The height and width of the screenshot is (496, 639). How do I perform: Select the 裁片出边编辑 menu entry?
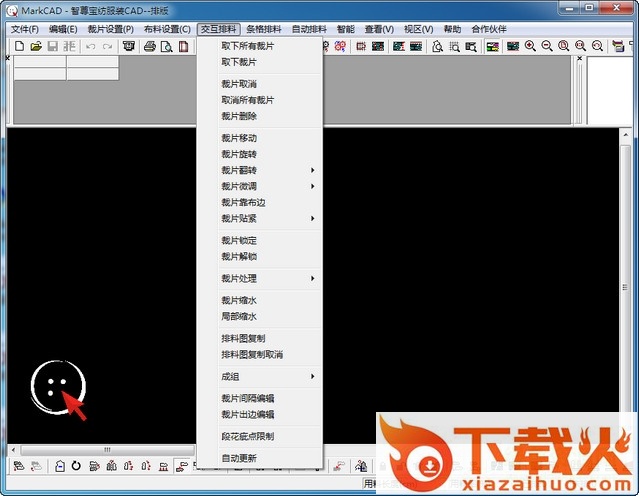click(x=260, y=414)
